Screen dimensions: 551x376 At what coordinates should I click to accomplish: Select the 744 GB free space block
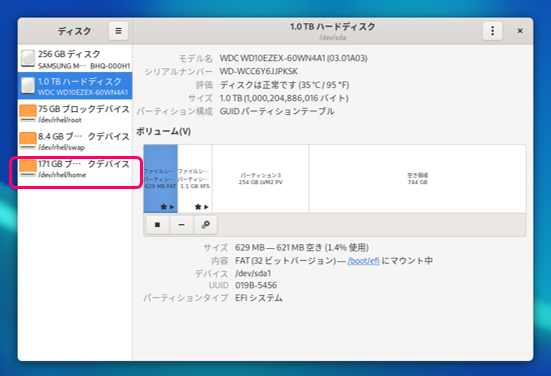tap(417, 179)
